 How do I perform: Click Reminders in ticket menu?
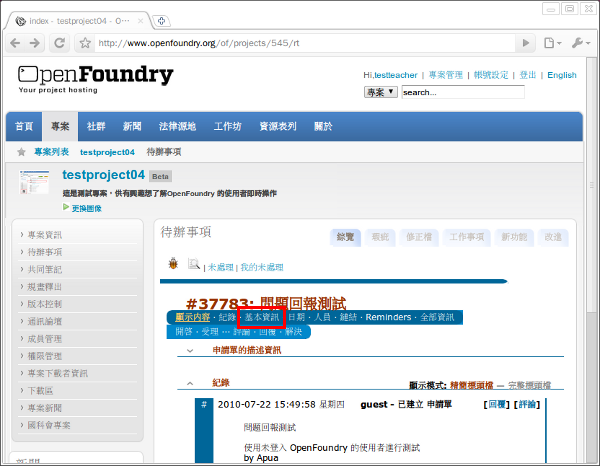pos(388,317)
